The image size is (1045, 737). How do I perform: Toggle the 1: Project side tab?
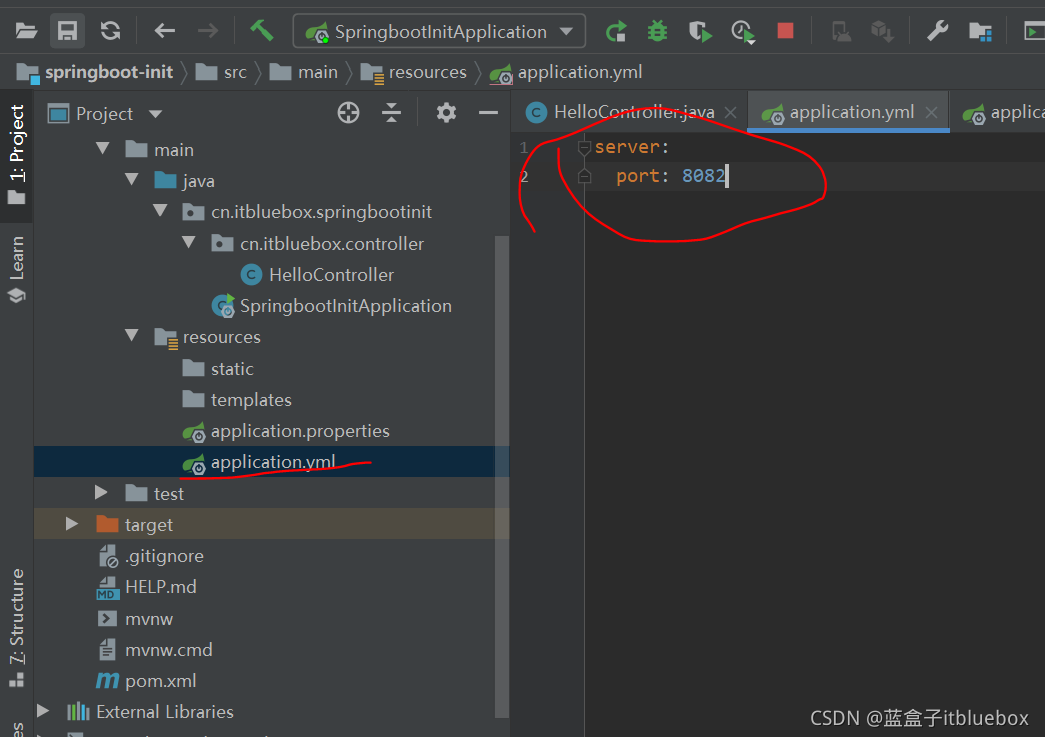tap(17, 154)
